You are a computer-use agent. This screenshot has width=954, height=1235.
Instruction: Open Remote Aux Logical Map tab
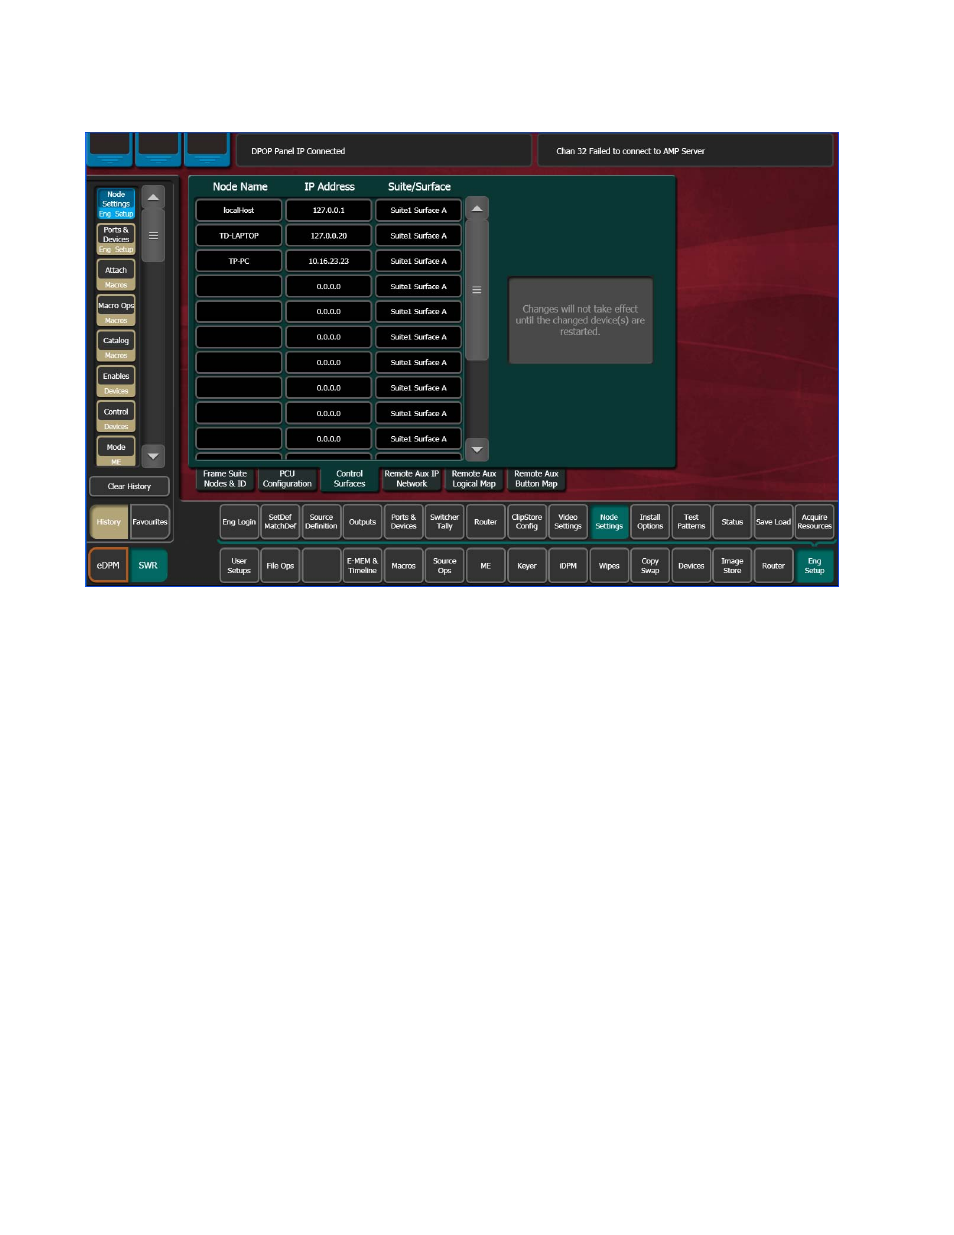(x=474, y=479)
